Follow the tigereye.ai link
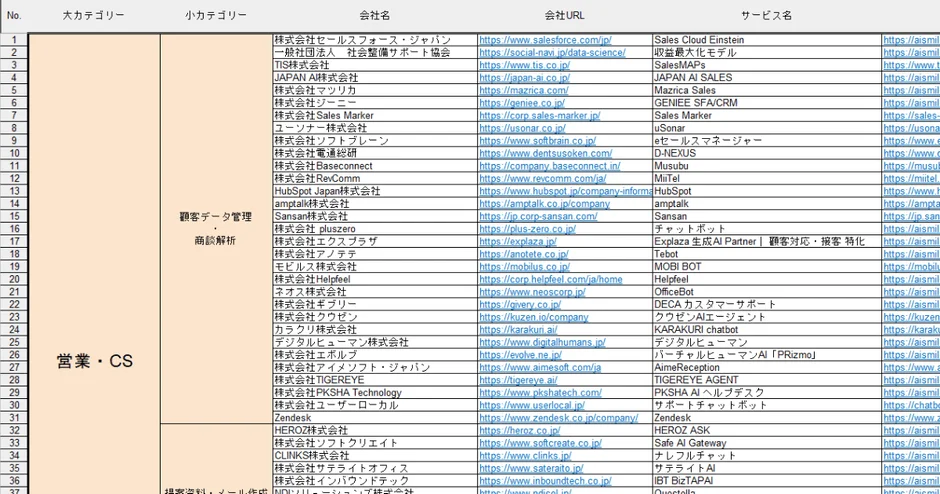The height and width of the screenshot is (494, 940). pos(518,380)
